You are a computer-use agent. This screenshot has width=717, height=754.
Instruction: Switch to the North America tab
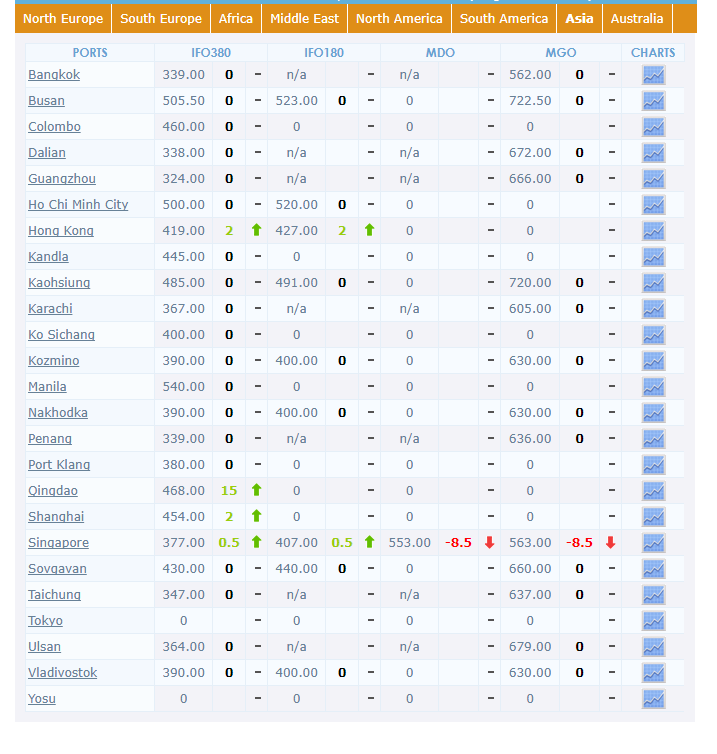pos(399,19)
